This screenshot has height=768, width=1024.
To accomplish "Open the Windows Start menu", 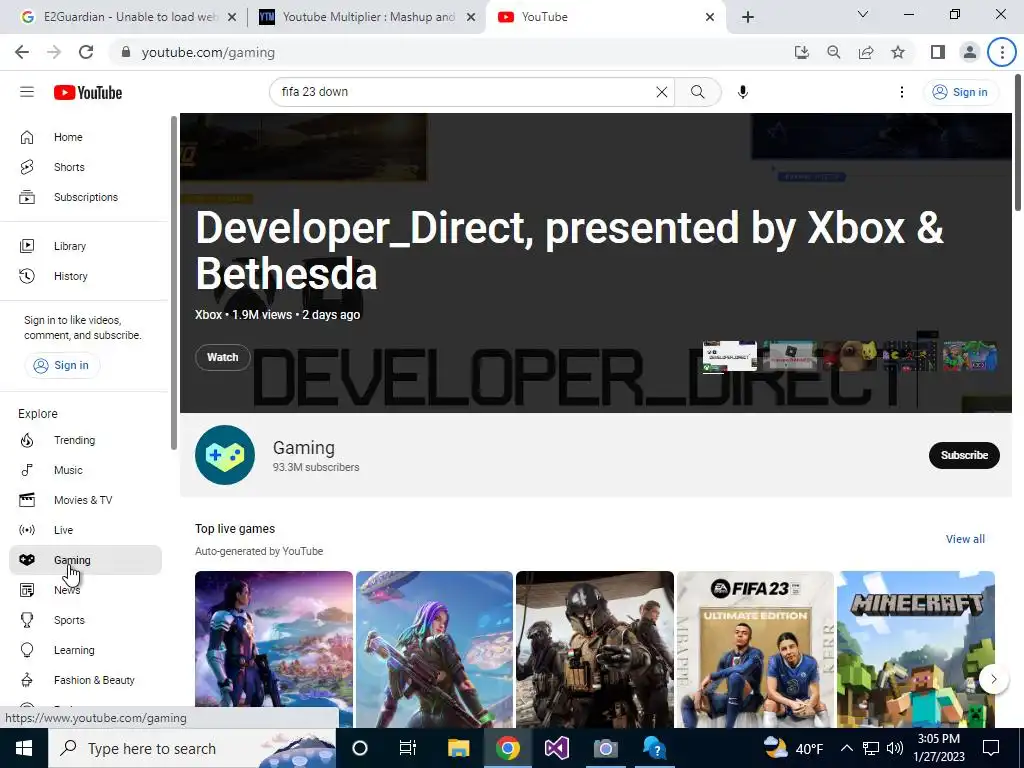I will [x=24, y=748].
